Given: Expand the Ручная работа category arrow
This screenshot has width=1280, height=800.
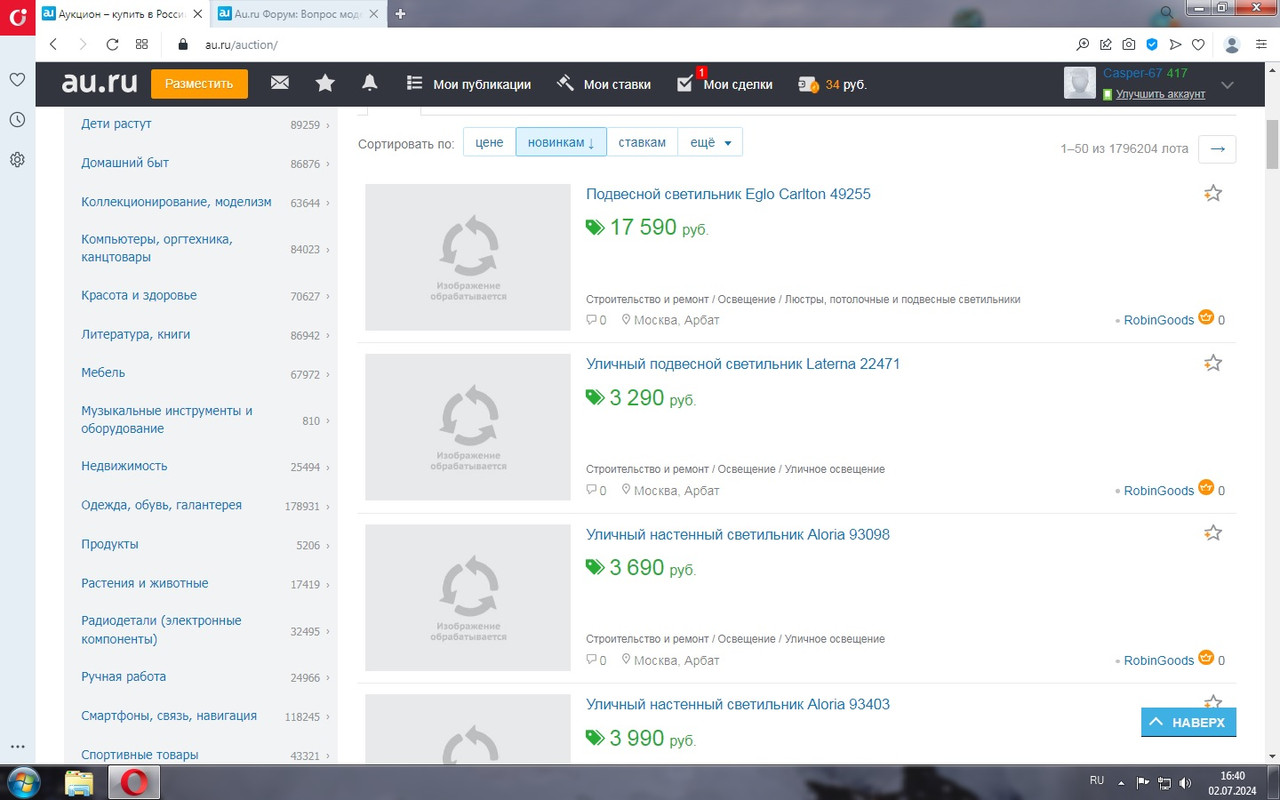Looking at the screenshot, I should tap(328, 678).
